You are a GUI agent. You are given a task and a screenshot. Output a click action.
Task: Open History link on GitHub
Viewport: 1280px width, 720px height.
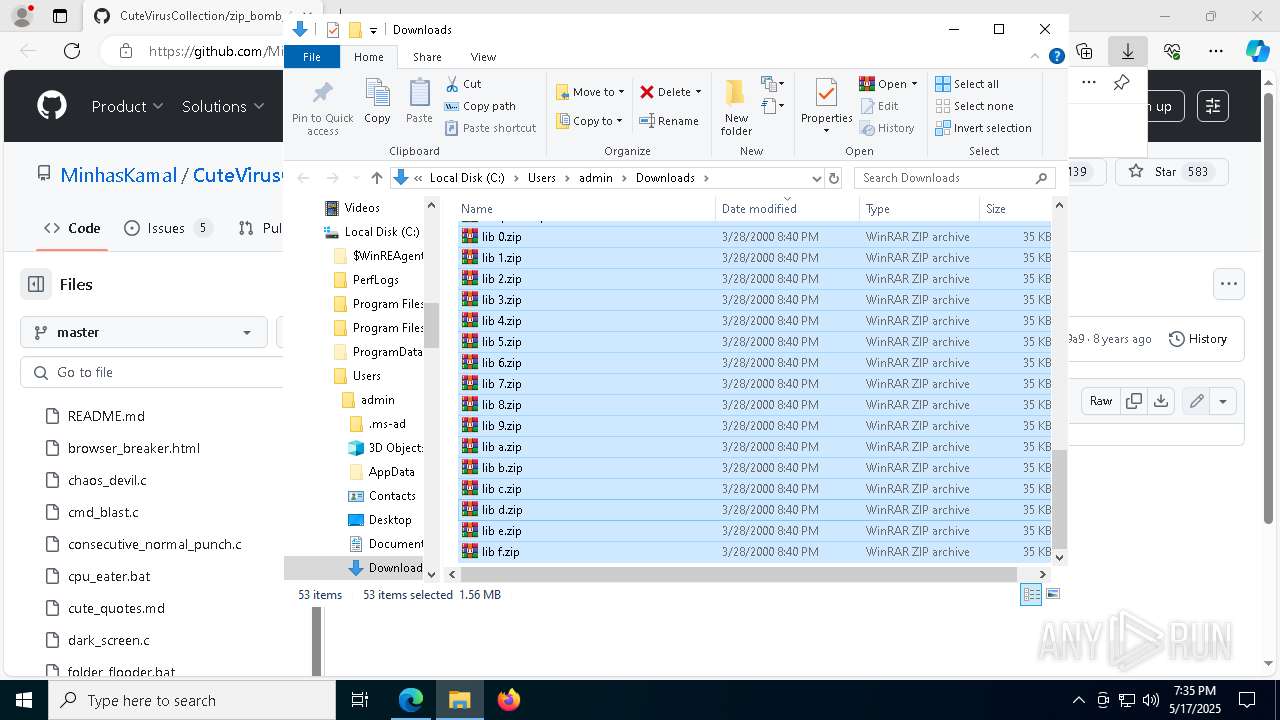[x=1198, y=339]
